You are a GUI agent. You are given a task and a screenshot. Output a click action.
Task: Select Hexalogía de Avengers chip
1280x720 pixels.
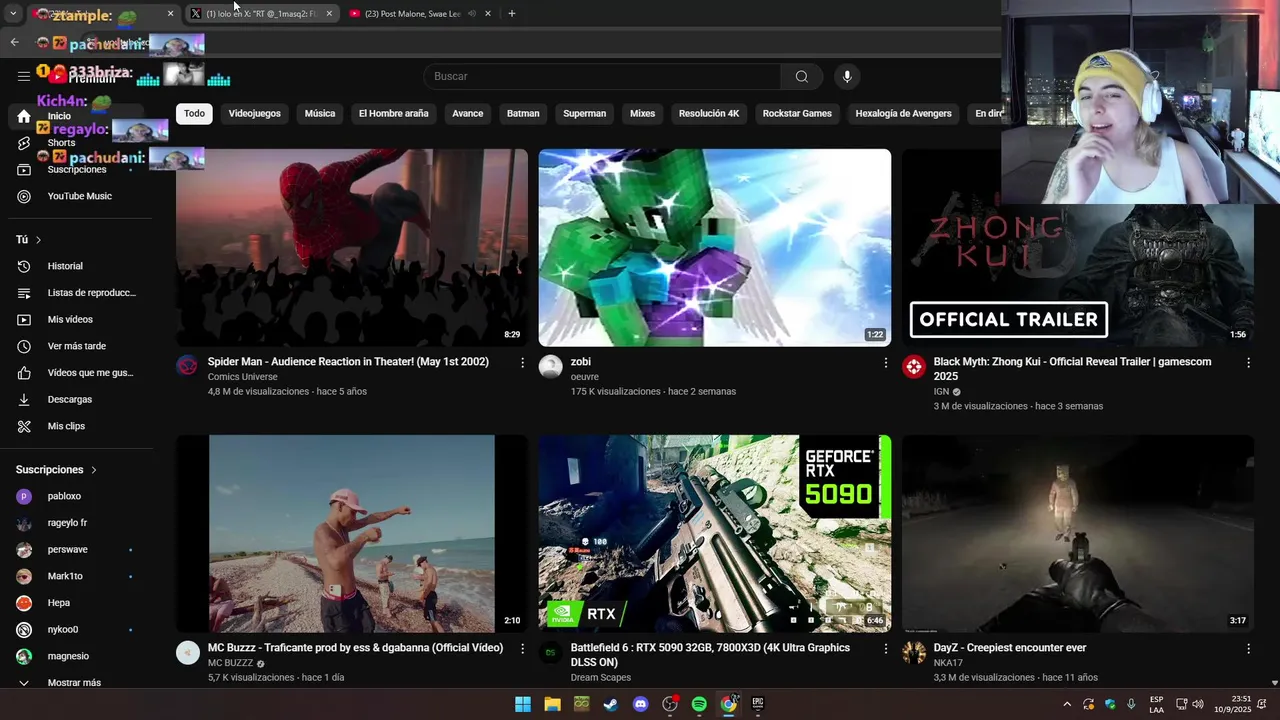(x=903, y=113)
